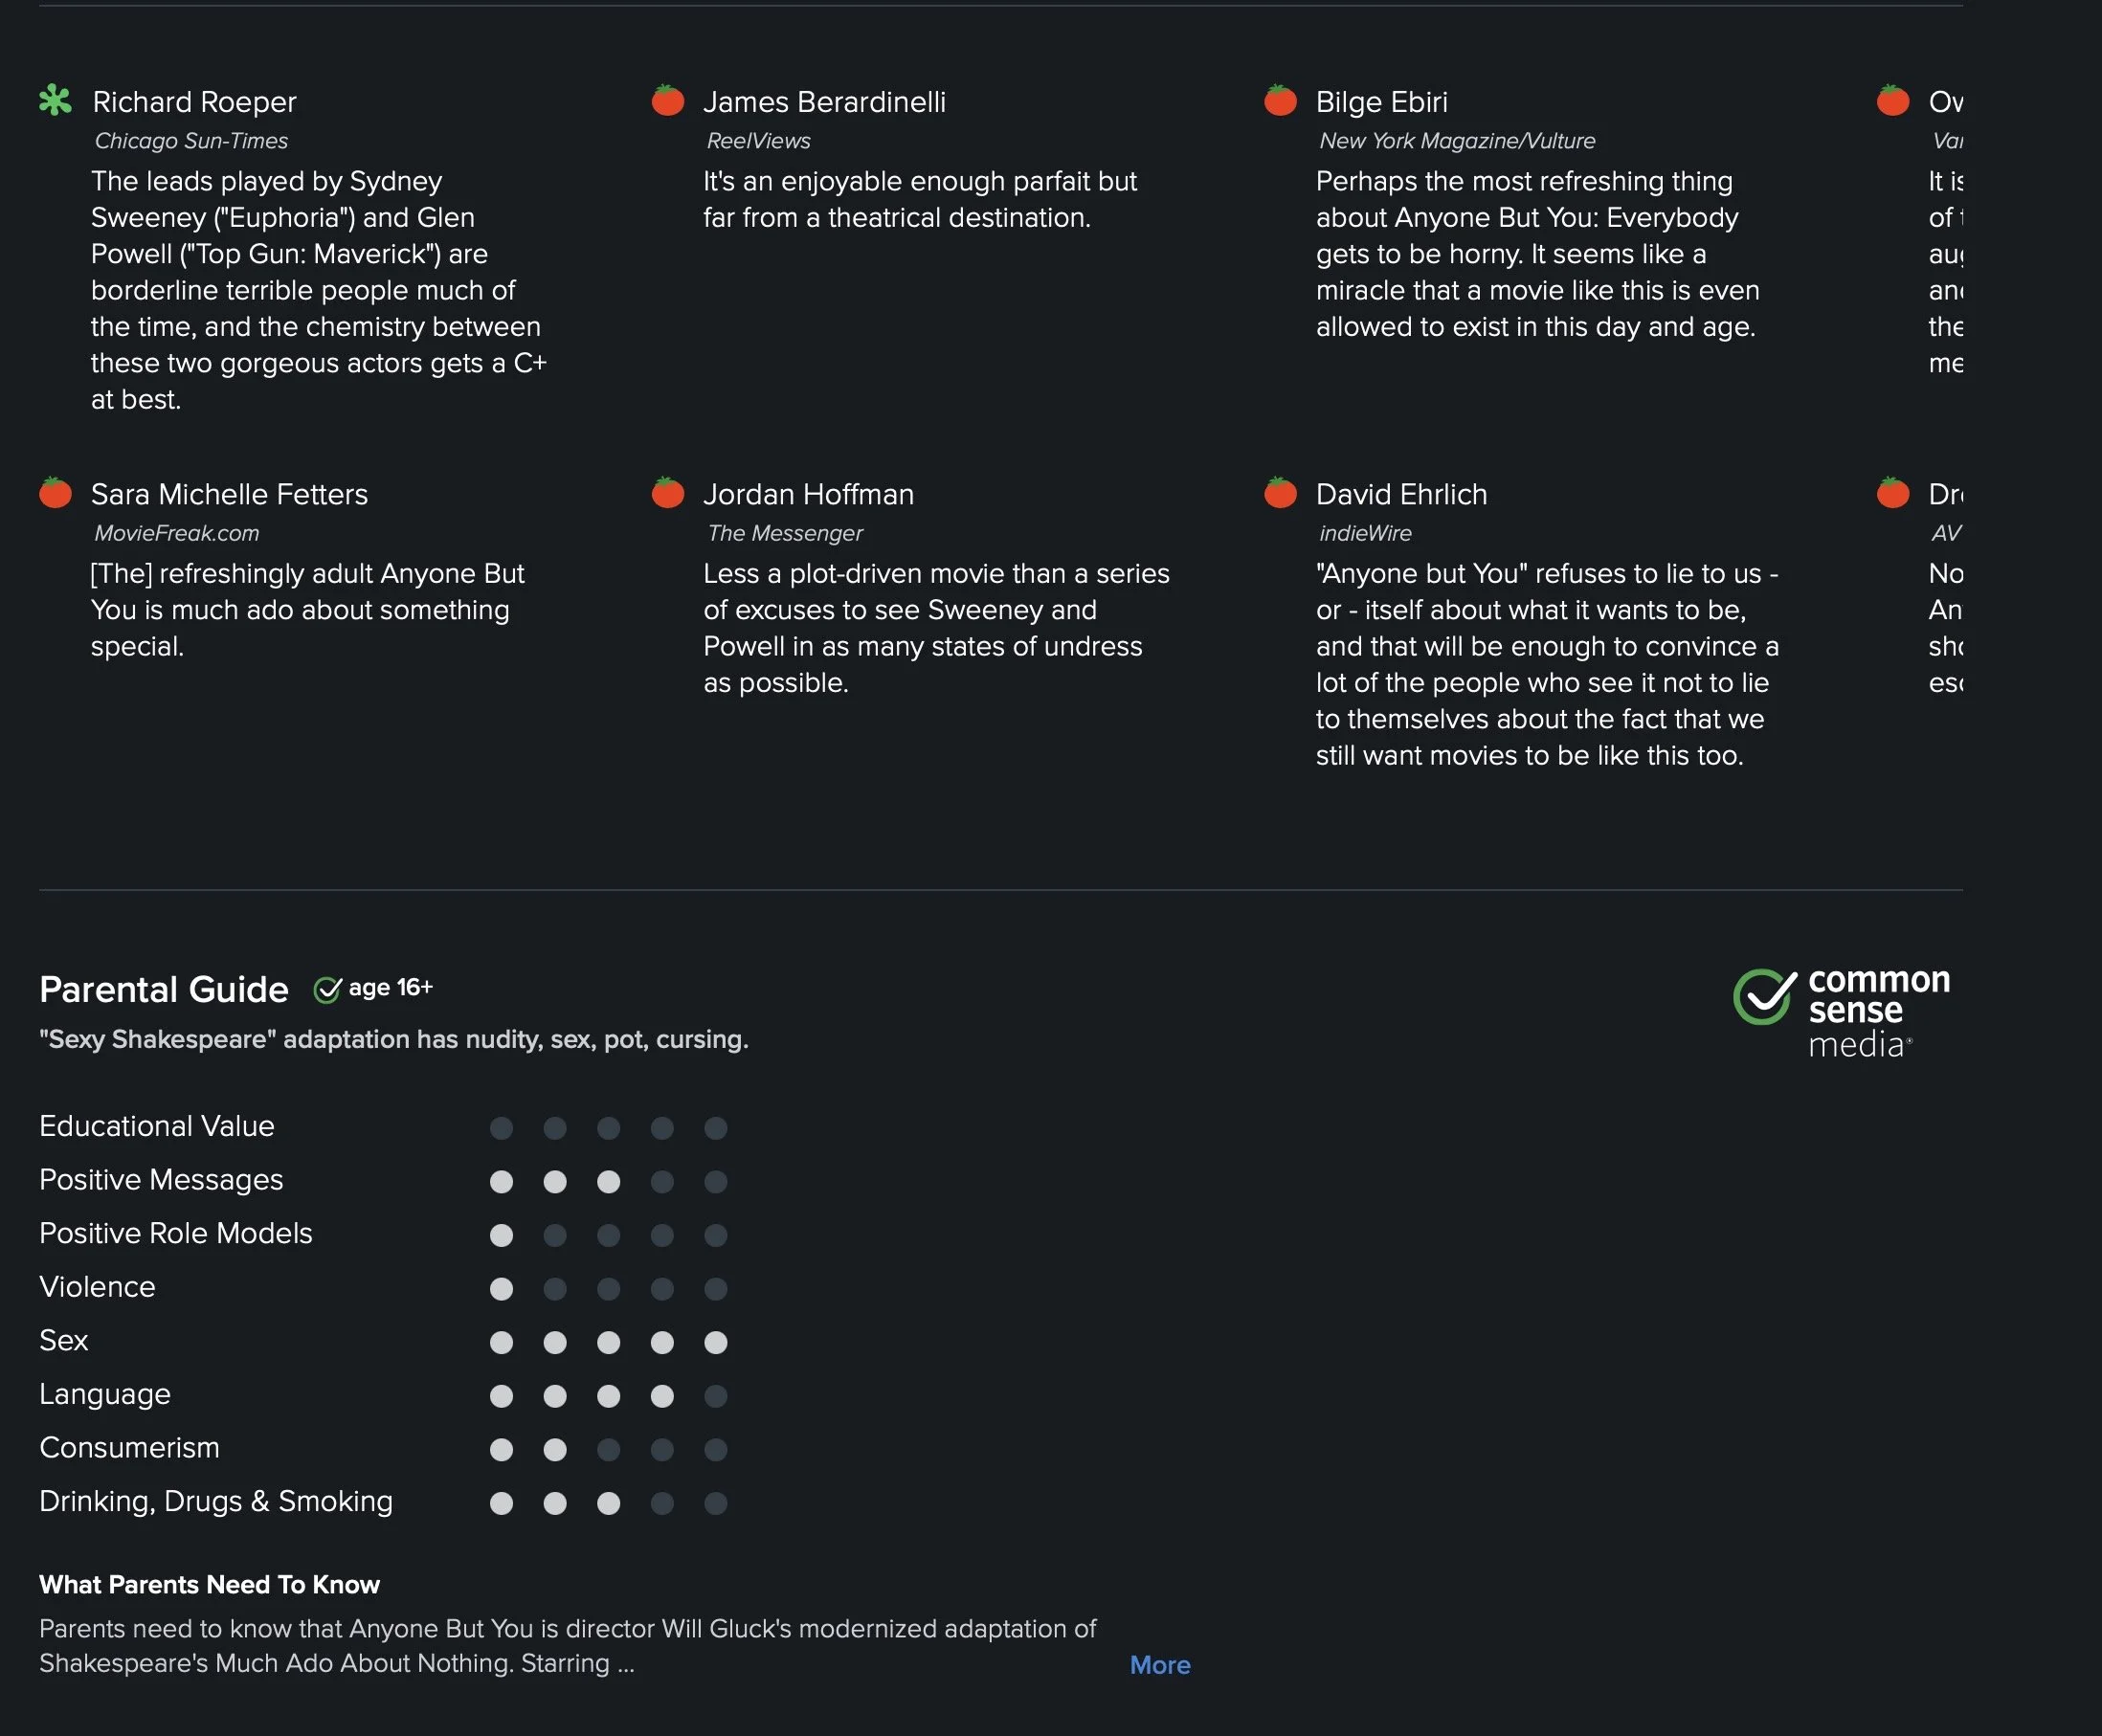Click the Common Sense Media logo
The image size is (2102, 1736).
click(1842, 1012)
